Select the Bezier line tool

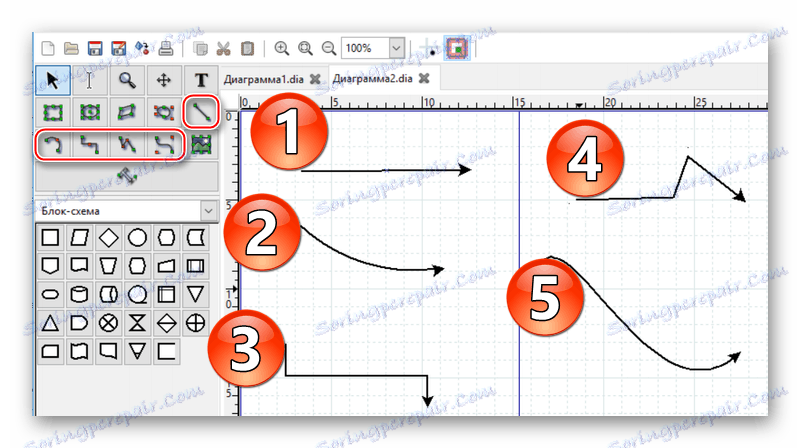click(x=163, y=145)
